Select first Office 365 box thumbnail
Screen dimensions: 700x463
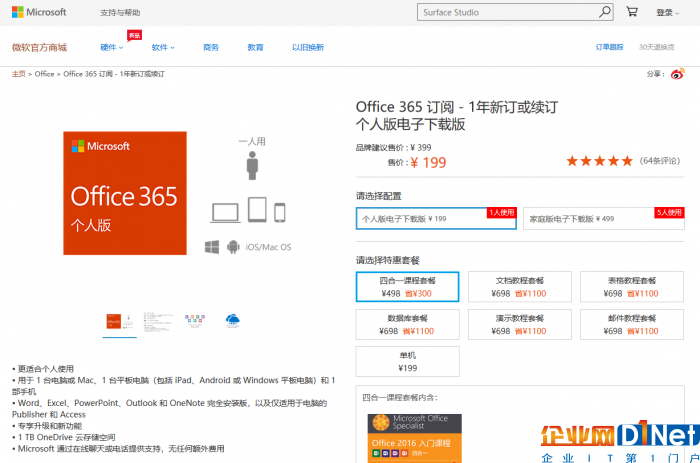[x=120, y=321]
